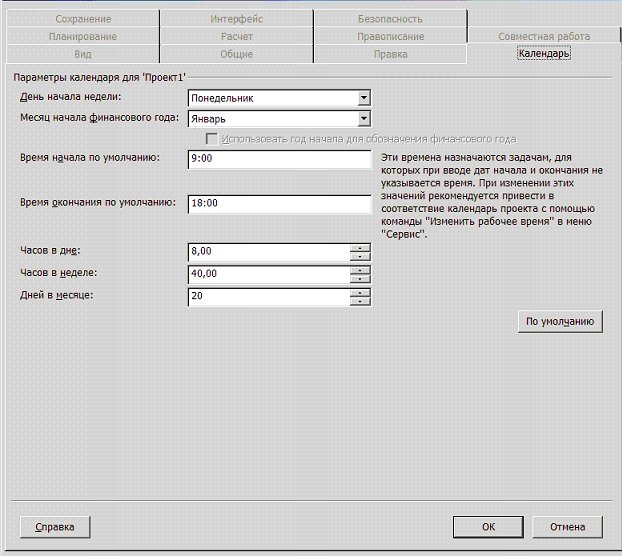
Task: Click the label Время окончания по умолчанию
Action: tap(98, 202)
